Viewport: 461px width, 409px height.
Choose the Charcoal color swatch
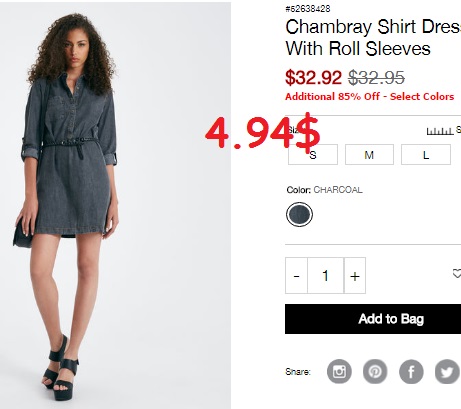coord(299,214)
